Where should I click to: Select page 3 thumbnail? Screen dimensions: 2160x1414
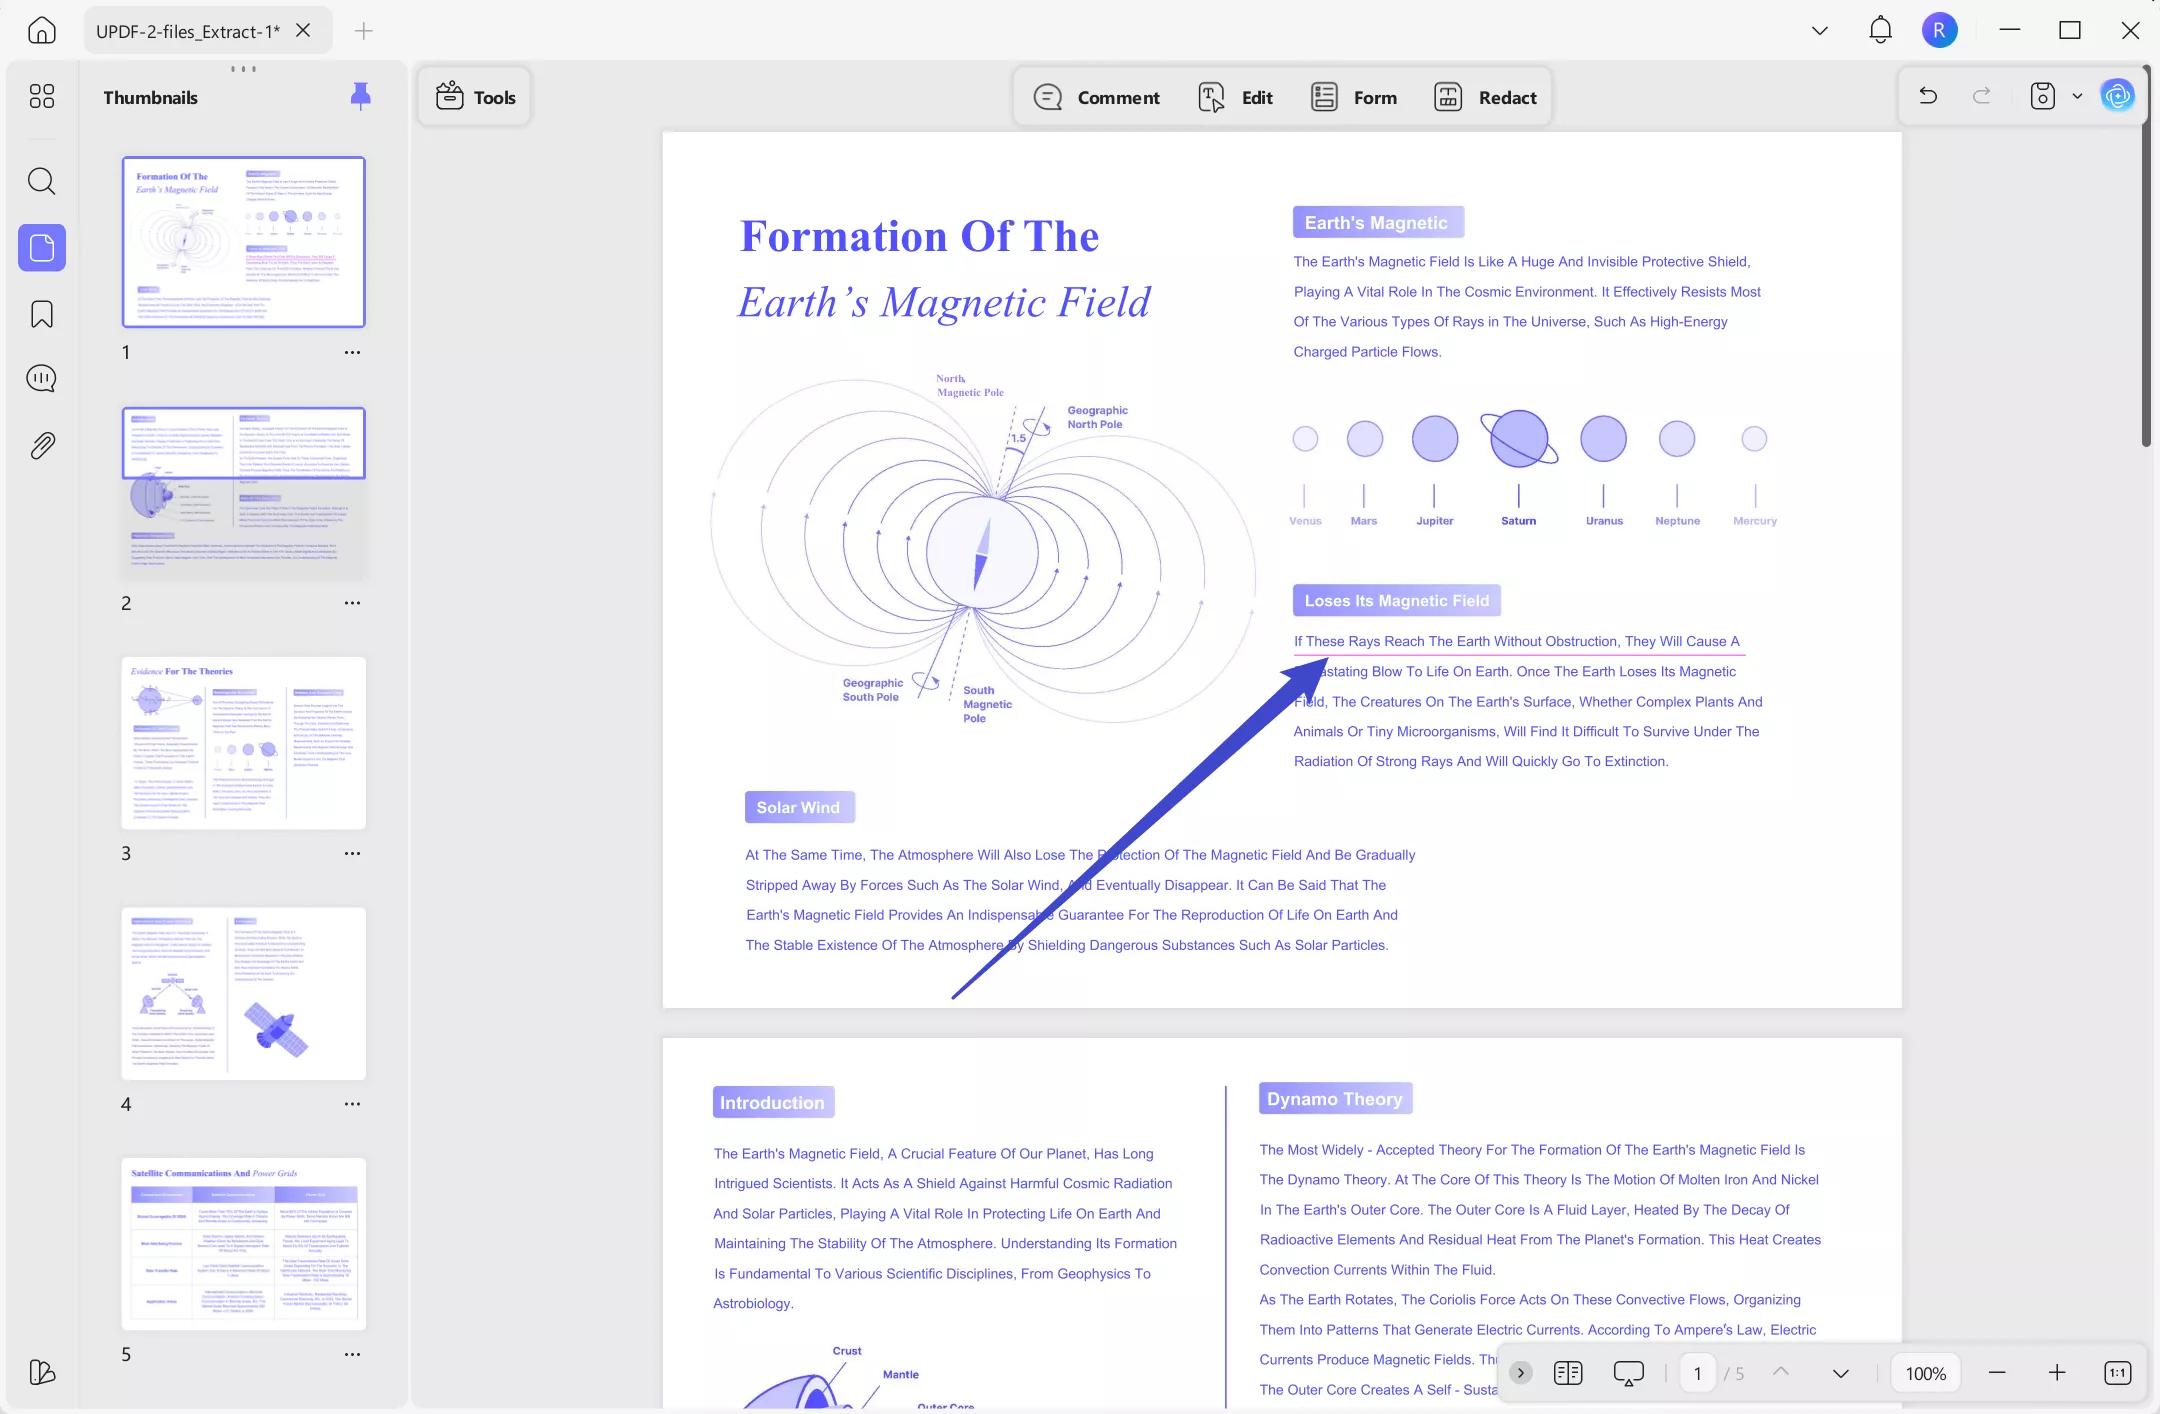(x=243, y=742)
